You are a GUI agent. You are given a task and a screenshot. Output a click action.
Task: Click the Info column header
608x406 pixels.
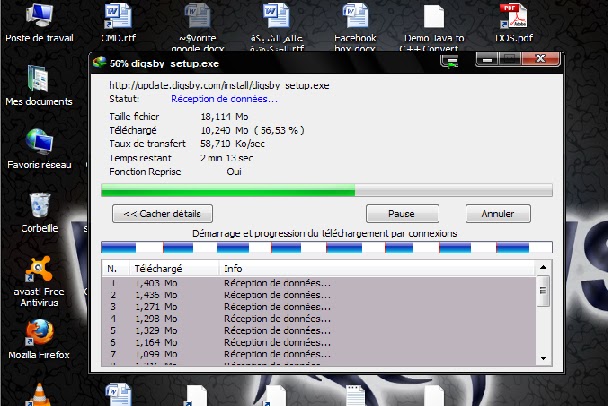click(x=377, y=268)
